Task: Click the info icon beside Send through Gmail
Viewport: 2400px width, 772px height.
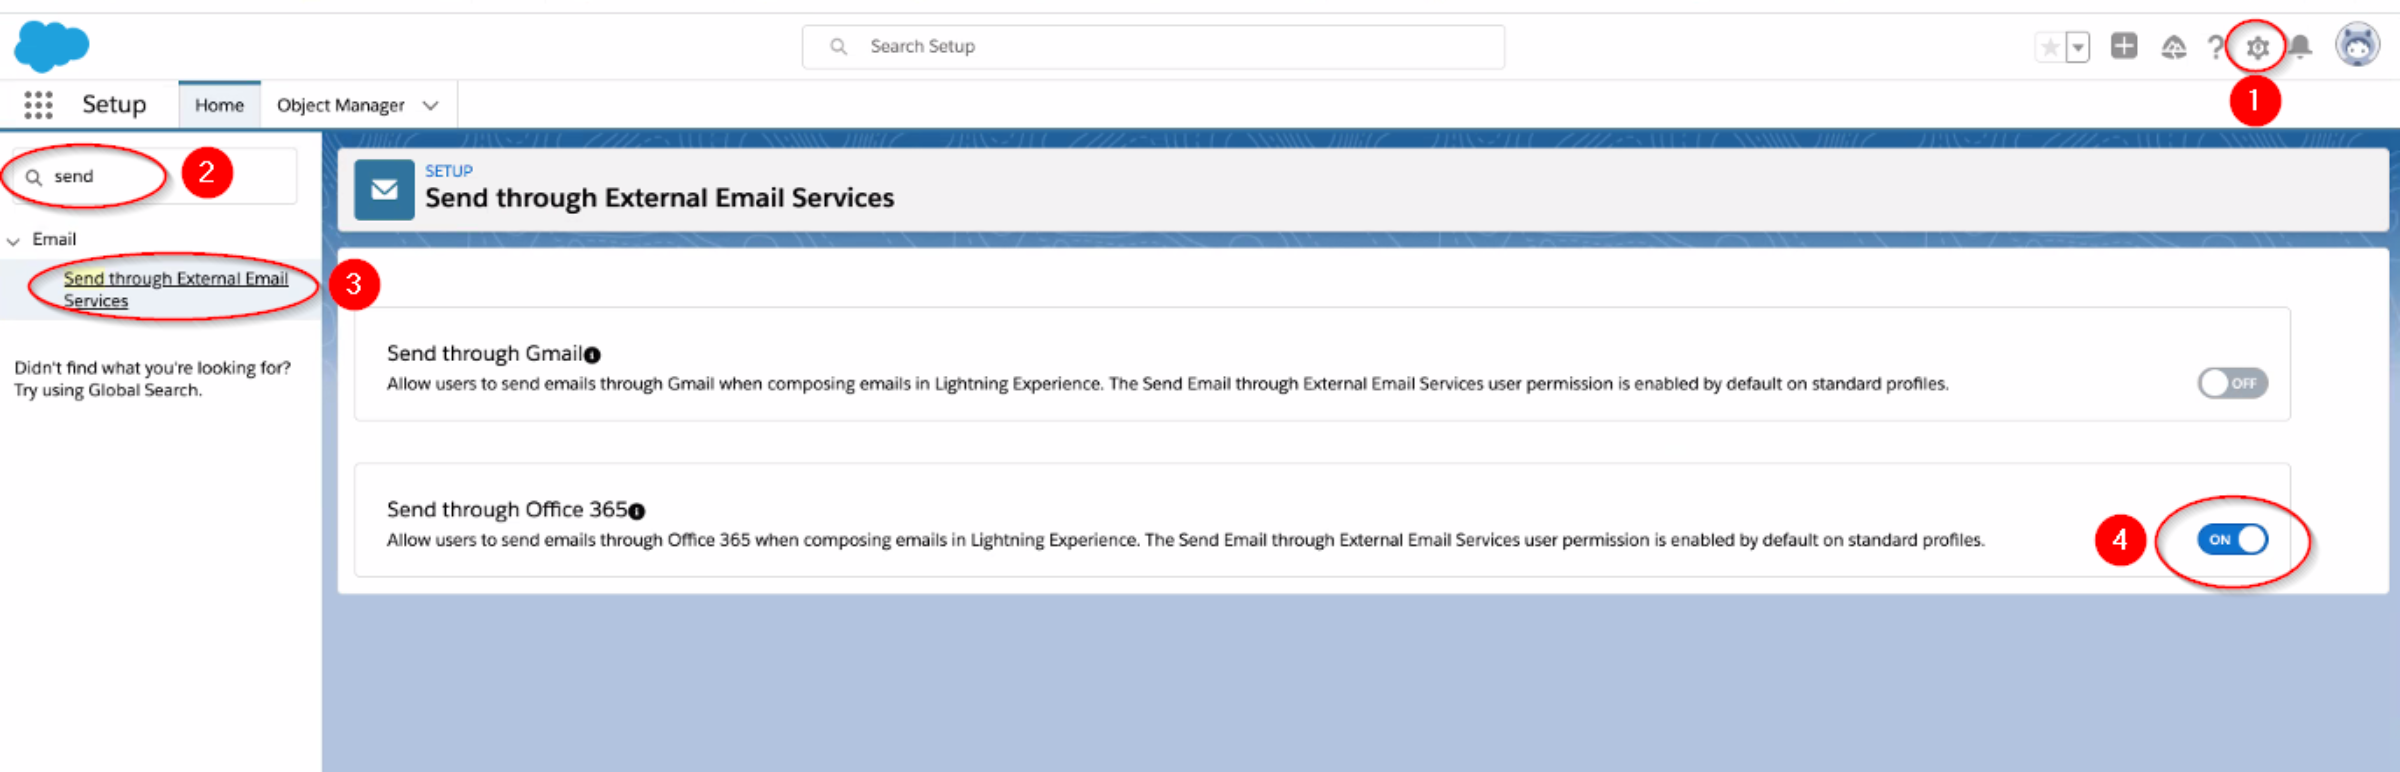Action: (x=592, y=355)
